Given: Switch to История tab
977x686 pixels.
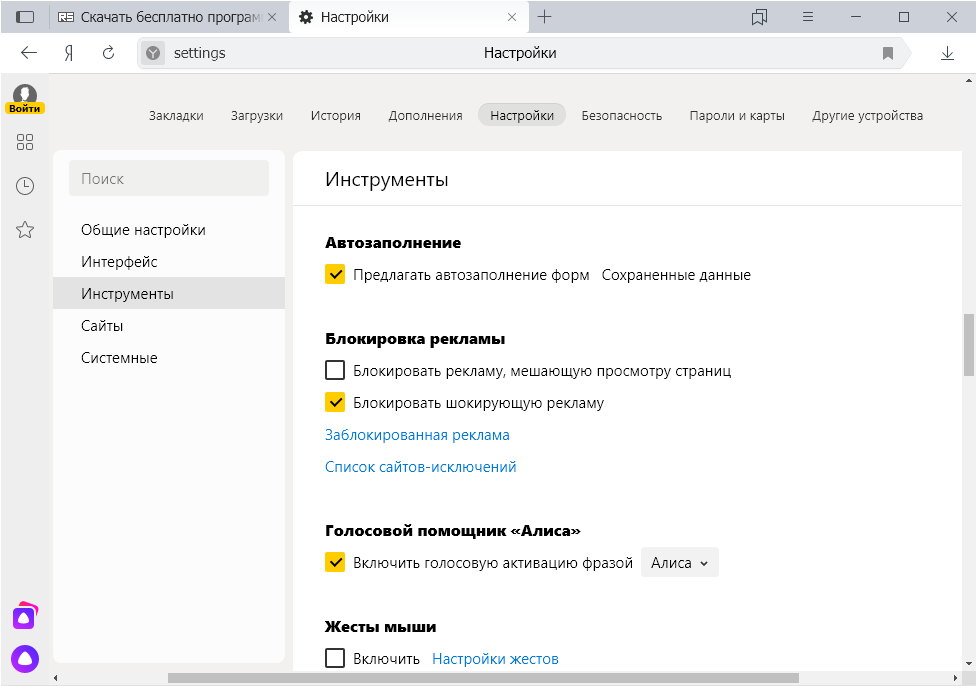Looking at the screenshot, I should (x=335, y=115).
